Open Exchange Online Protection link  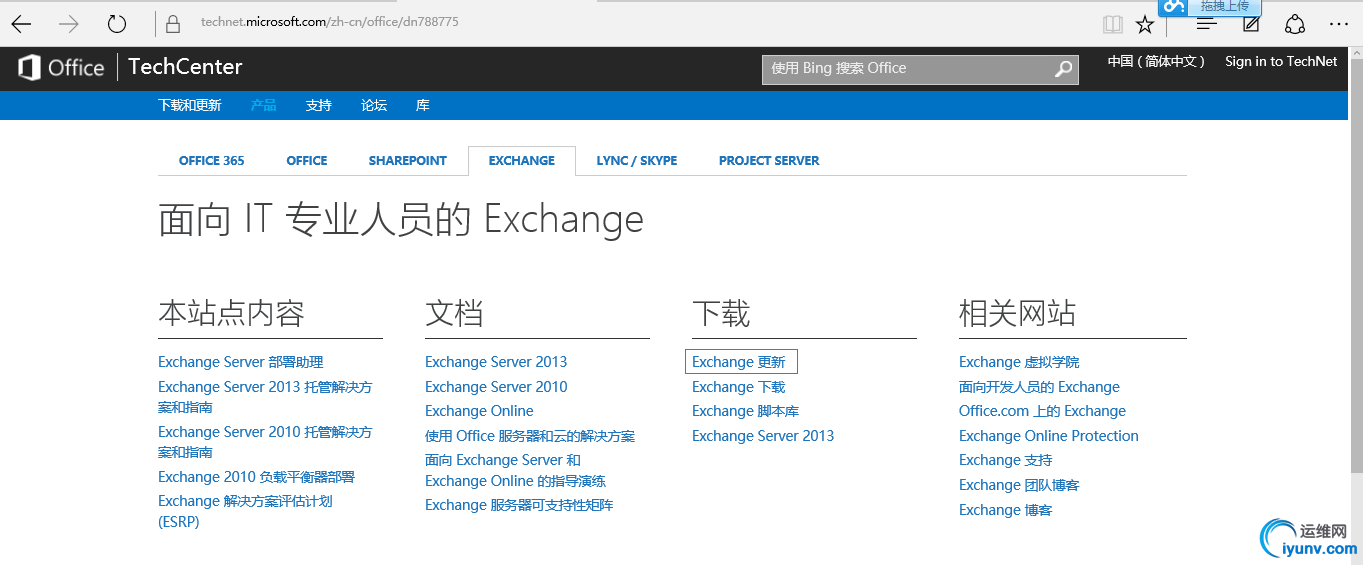click(x=1049, y=436)
